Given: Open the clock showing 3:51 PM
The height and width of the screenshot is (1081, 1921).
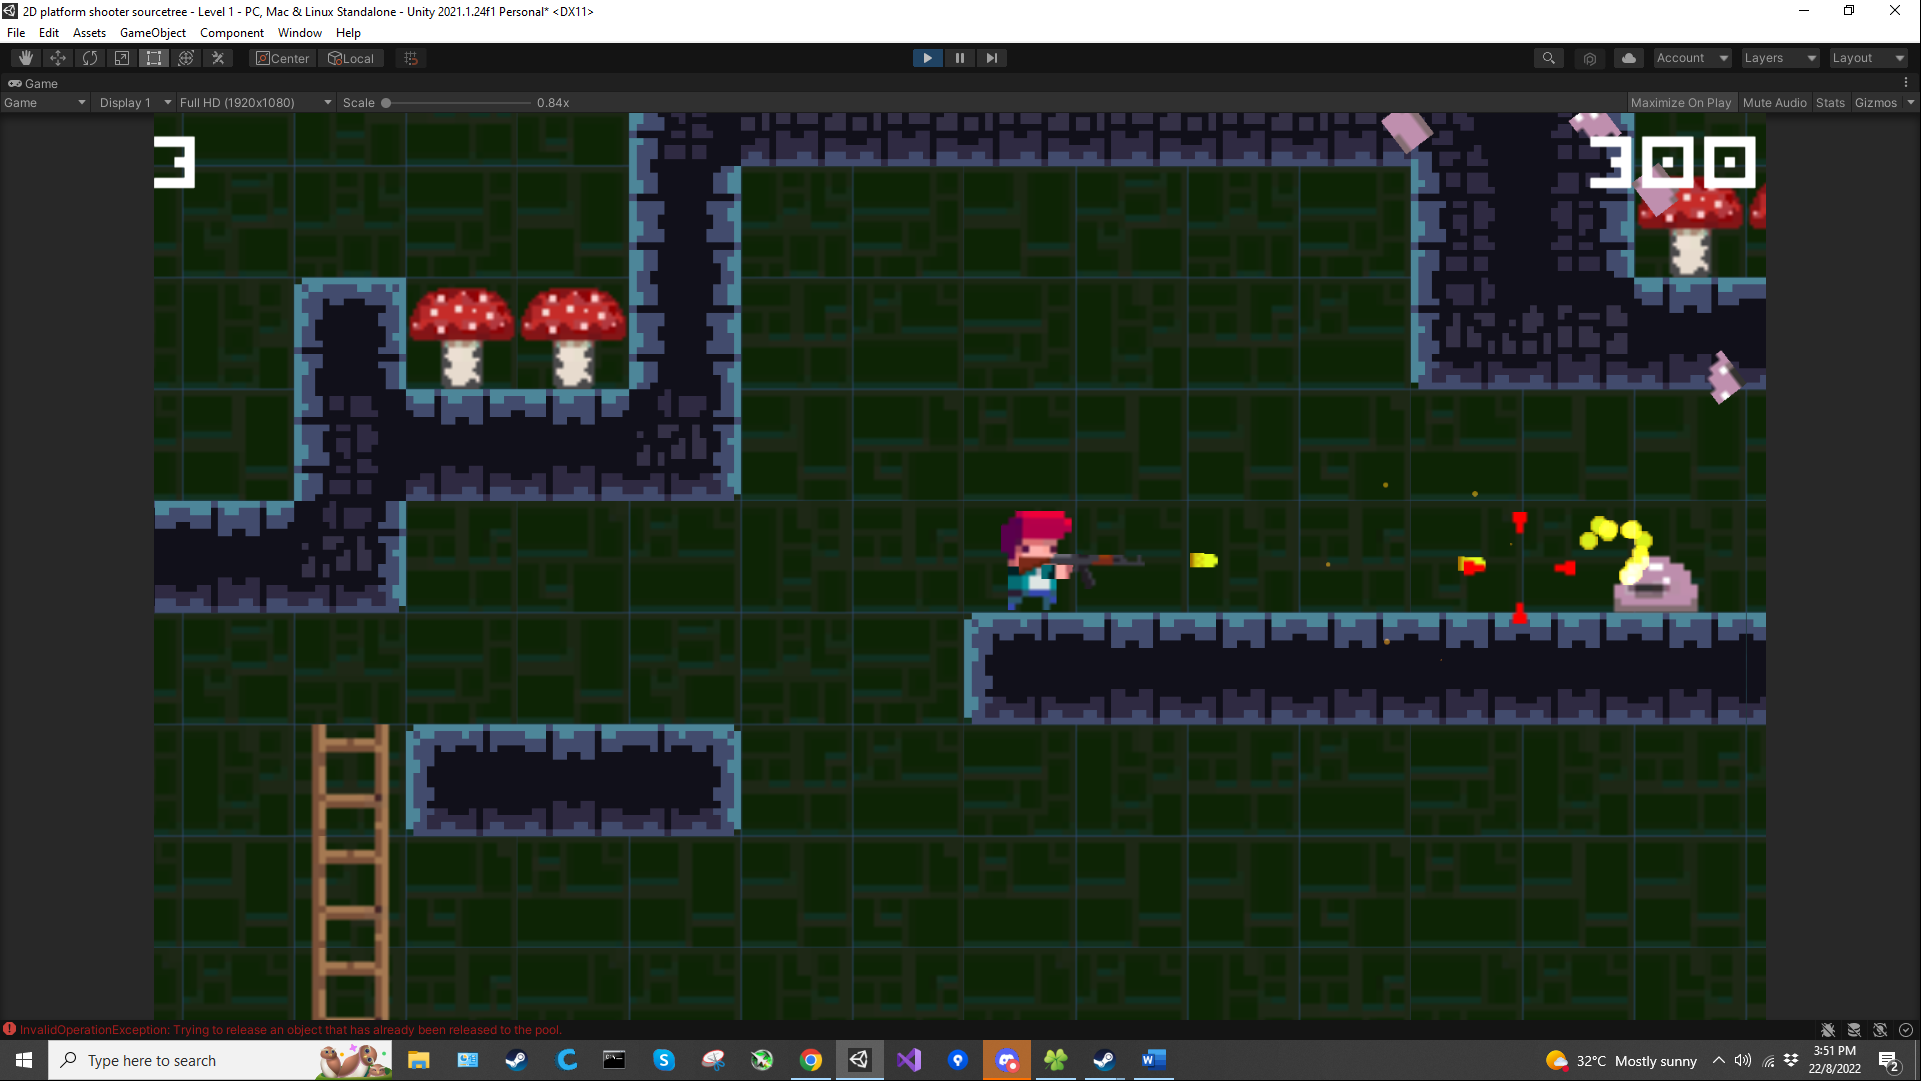Looking at the screenshot, I should coord(1834,1060).
